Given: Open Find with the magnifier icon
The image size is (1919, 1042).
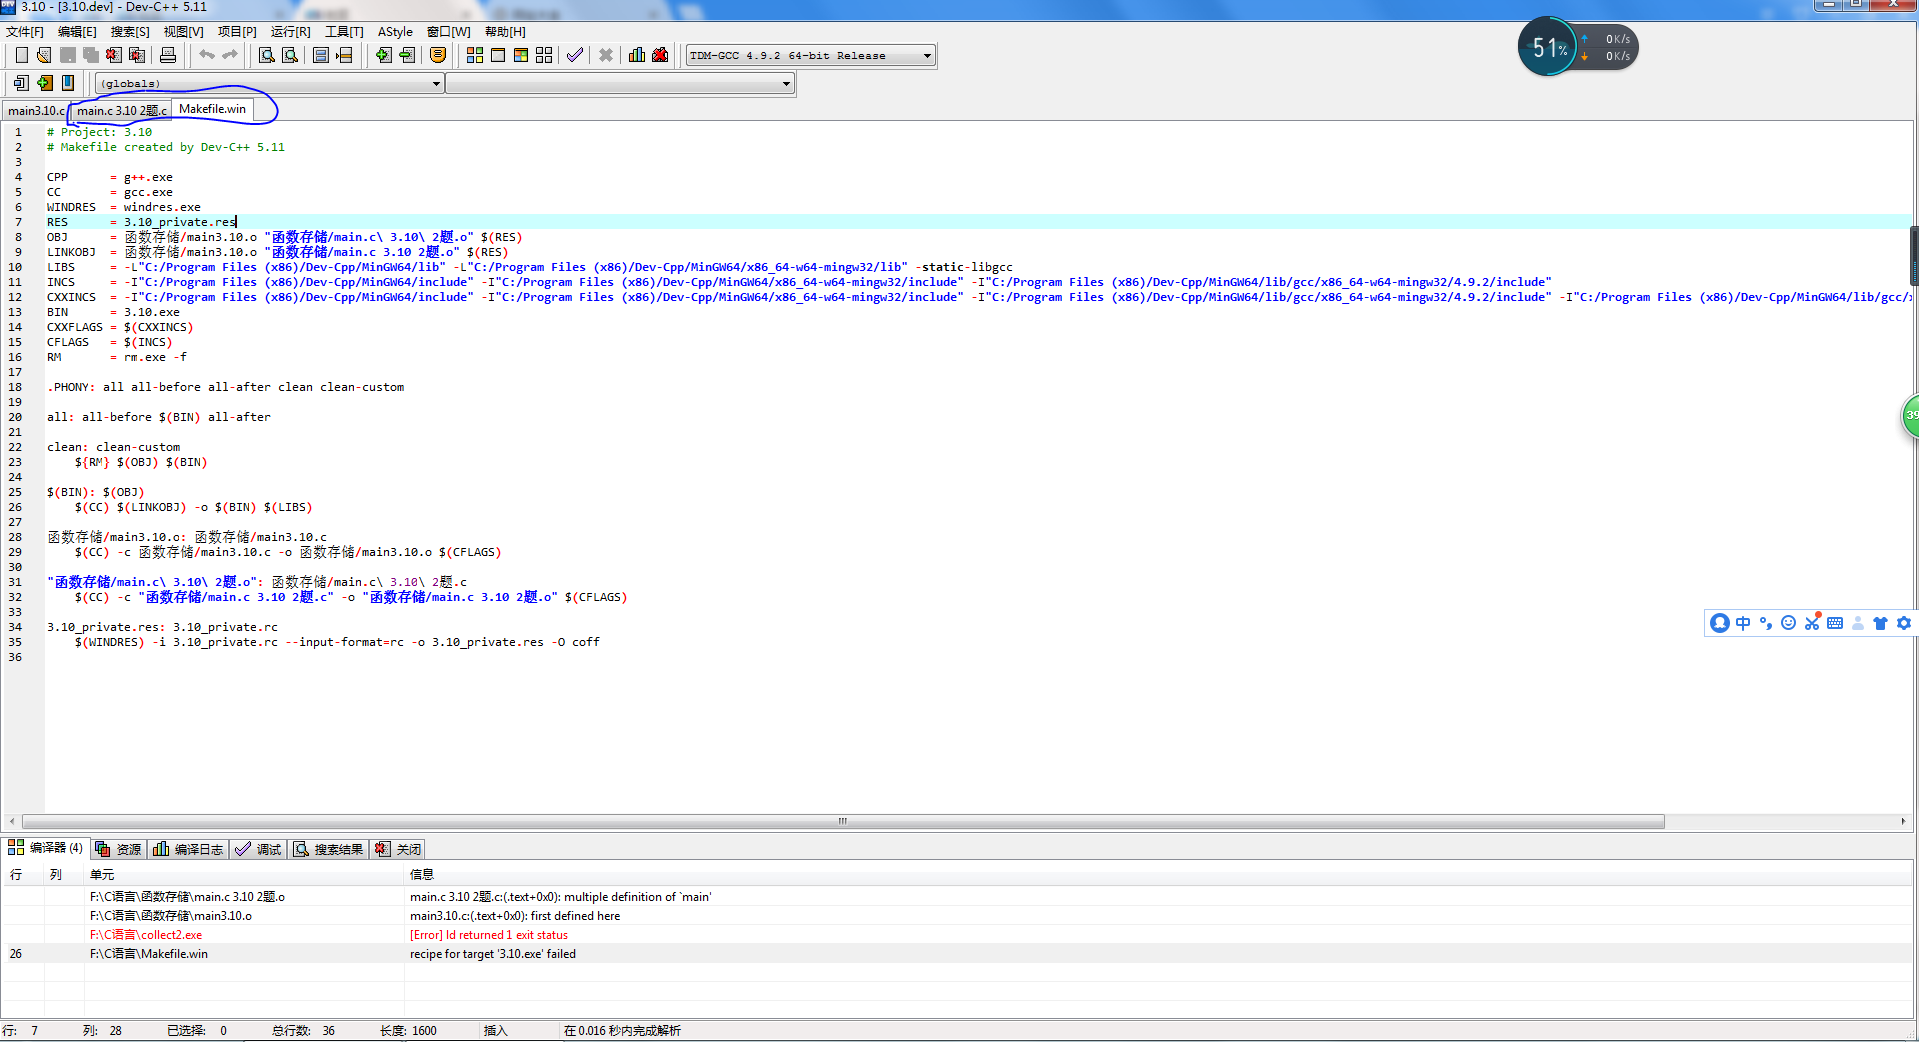Looking at the screenshot, I should pos(267,55).
